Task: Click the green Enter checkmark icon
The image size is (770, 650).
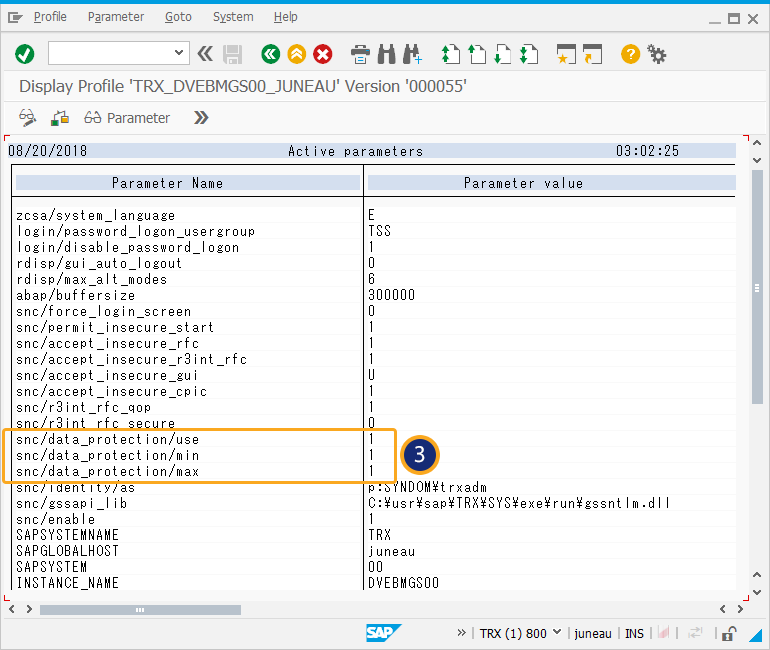Action: point(25,54)
